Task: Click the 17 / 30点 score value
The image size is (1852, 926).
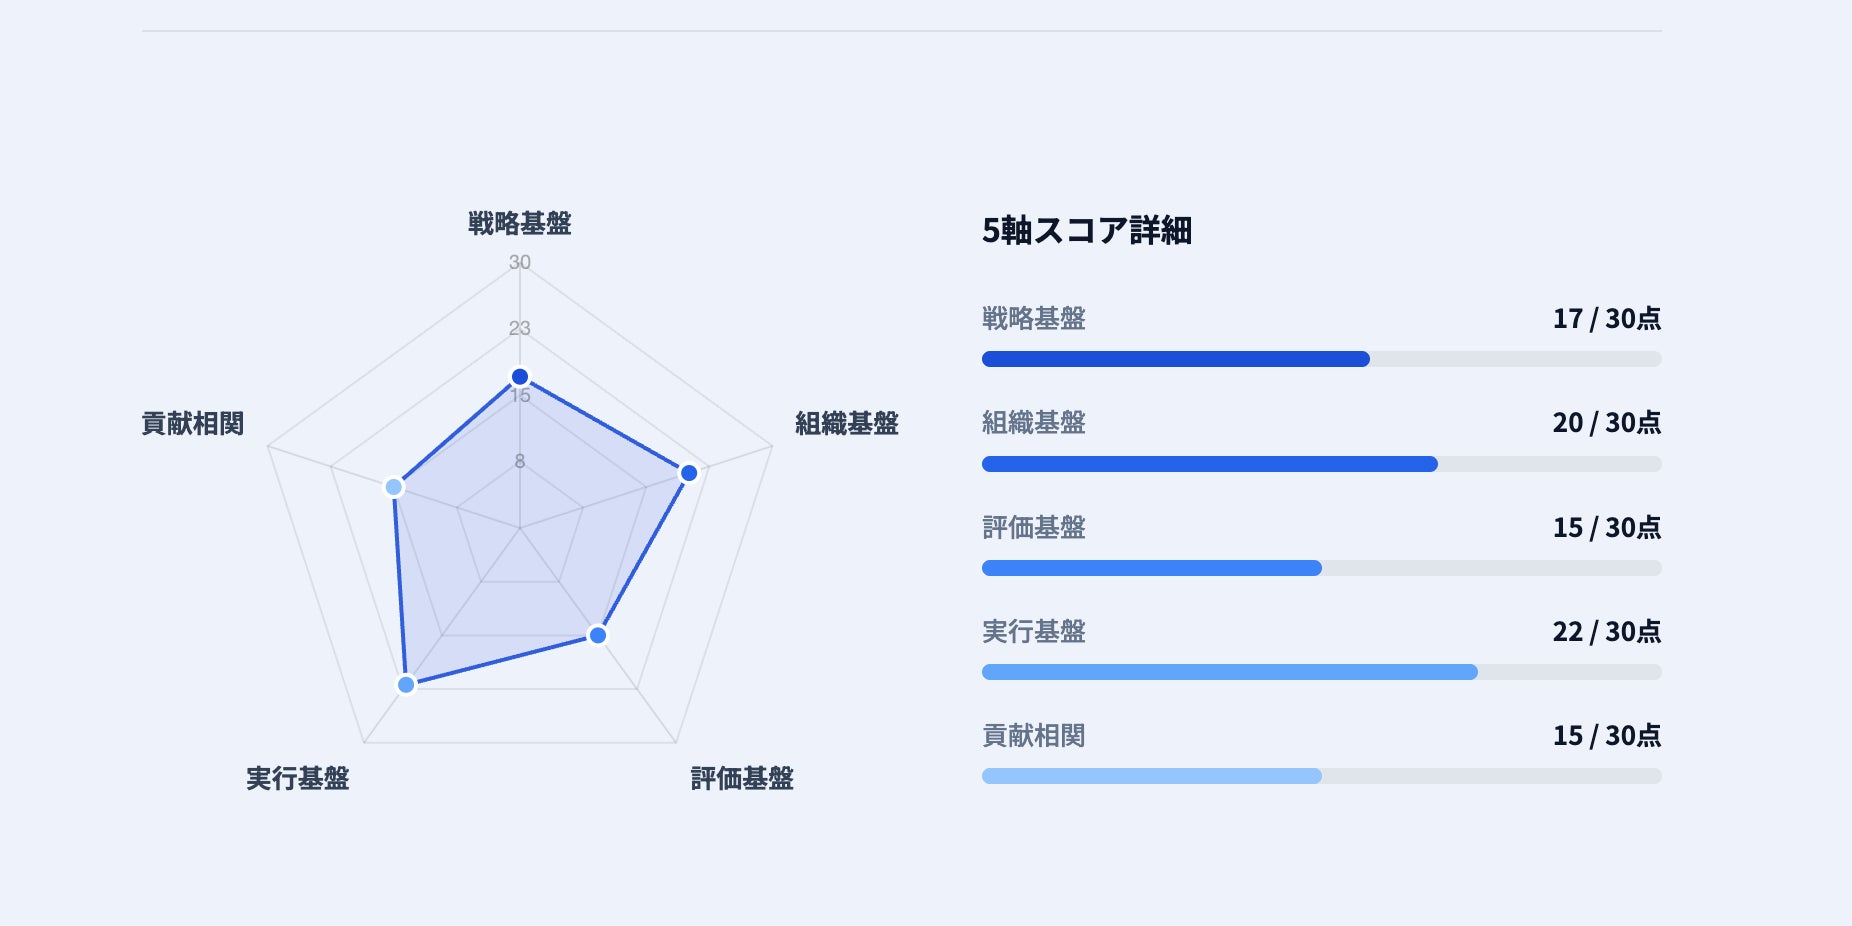Action: 1606,319
